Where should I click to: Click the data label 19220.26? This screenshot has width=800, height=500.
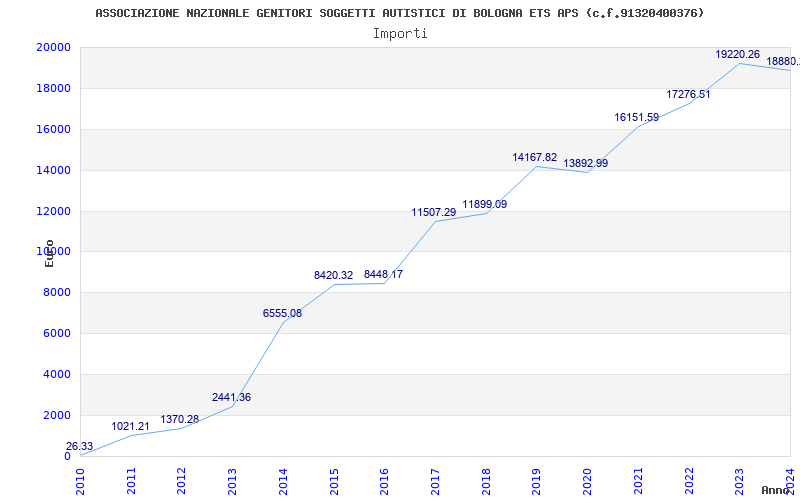pyautogui.click(x=738, y=55)
